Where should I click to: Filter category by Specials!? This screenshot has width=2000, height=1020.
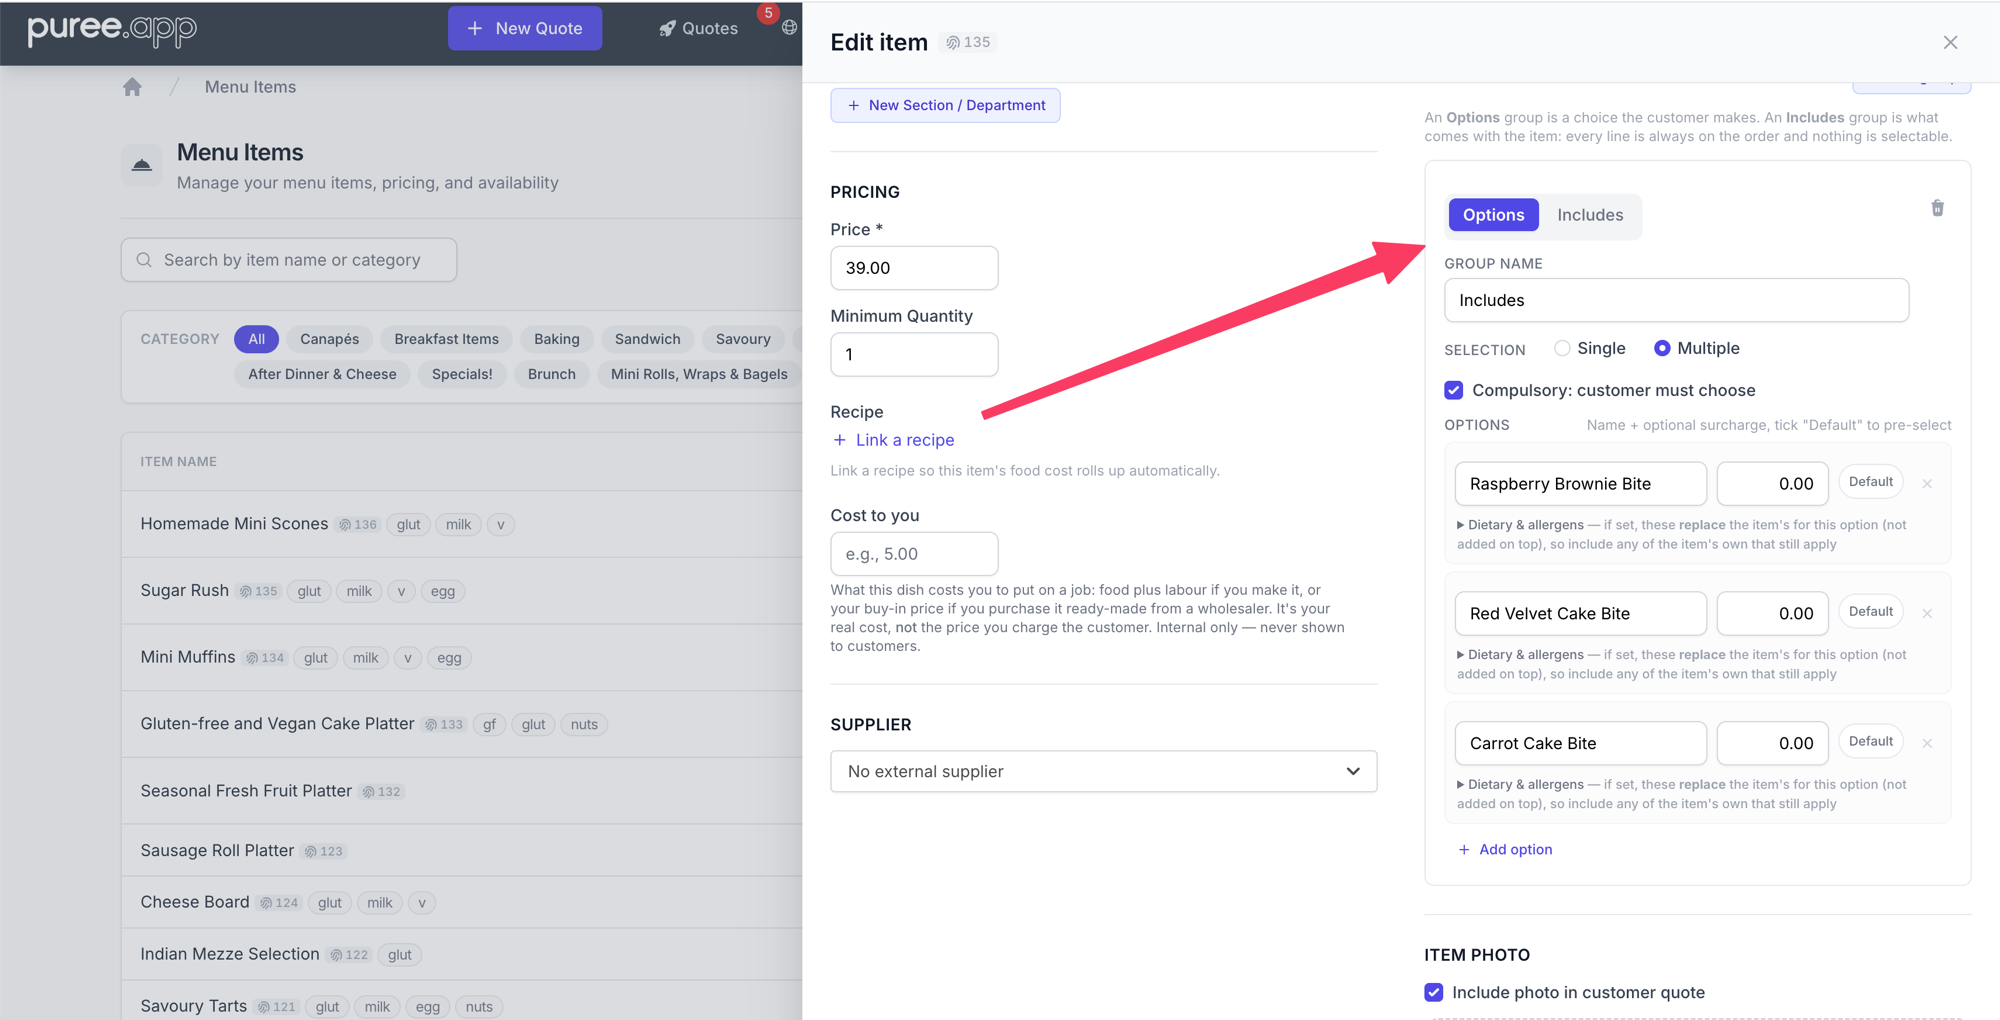pos(462,374)
